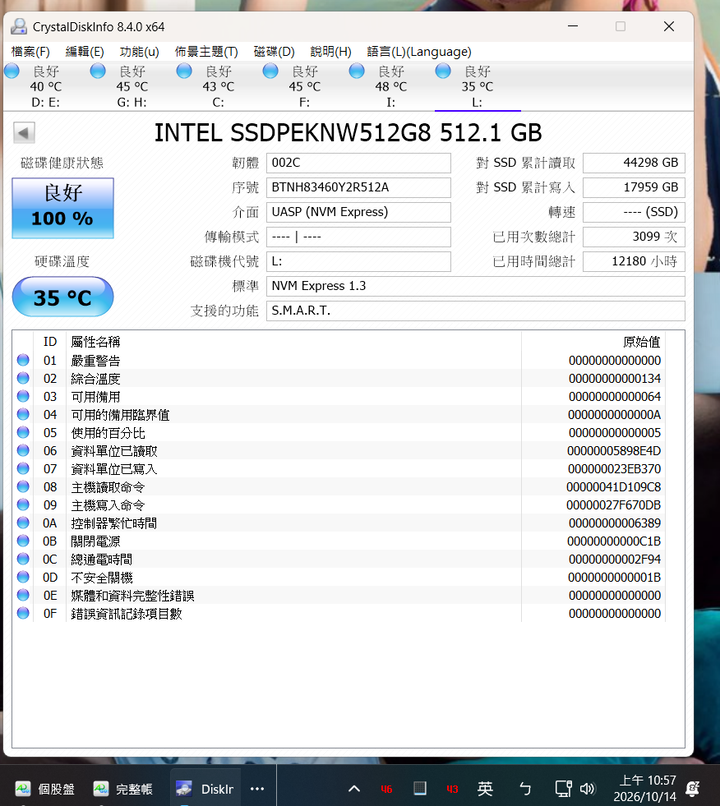Click raw value 000000023EB370
The image size is (720, 806).
(x=614, y=469)
